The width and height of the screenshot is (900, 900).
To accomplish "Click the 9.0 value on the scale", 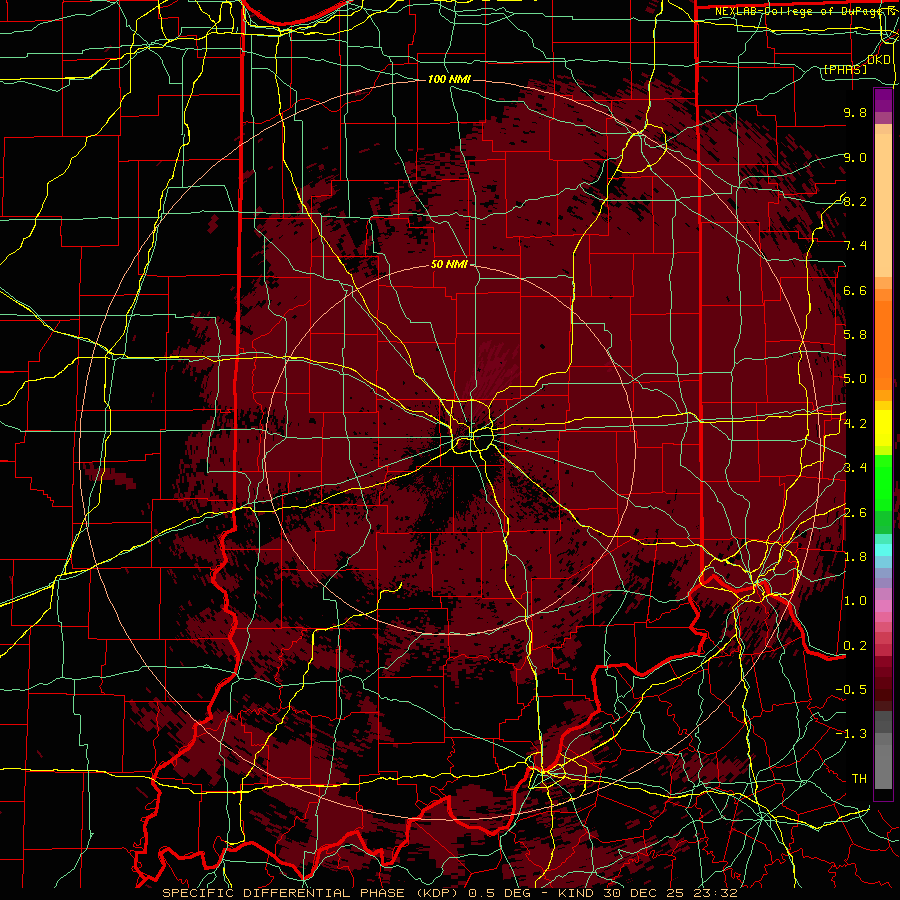I will pos(855,157).
